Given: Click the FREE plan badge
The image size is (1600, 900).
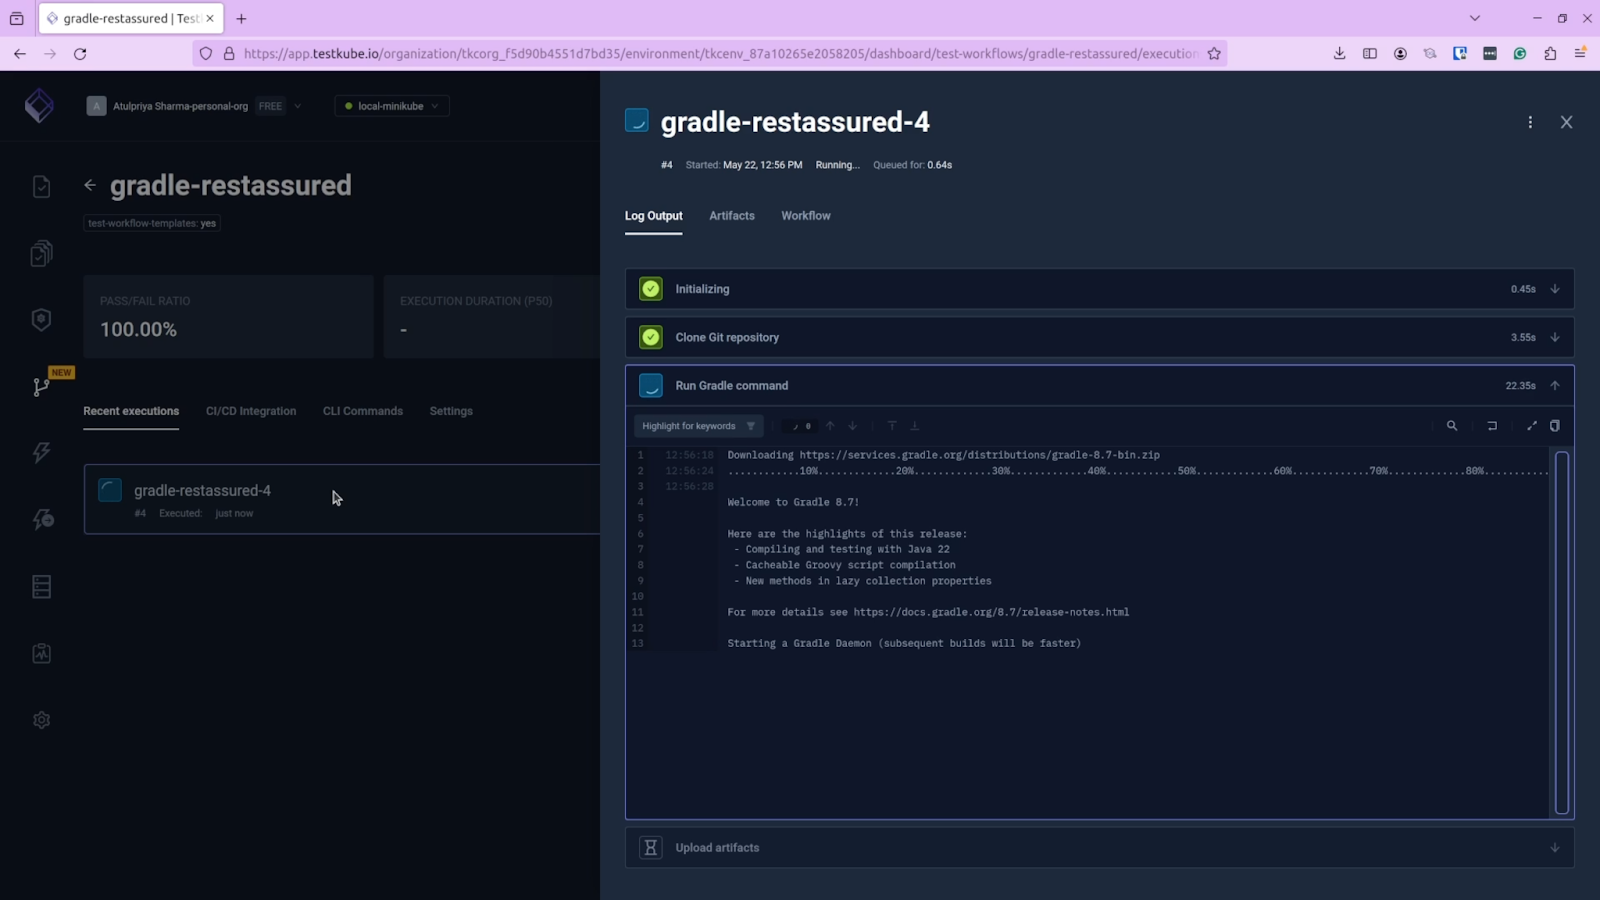Looking at the screenshot, I should pyautogui.click(x=270, y=106).
